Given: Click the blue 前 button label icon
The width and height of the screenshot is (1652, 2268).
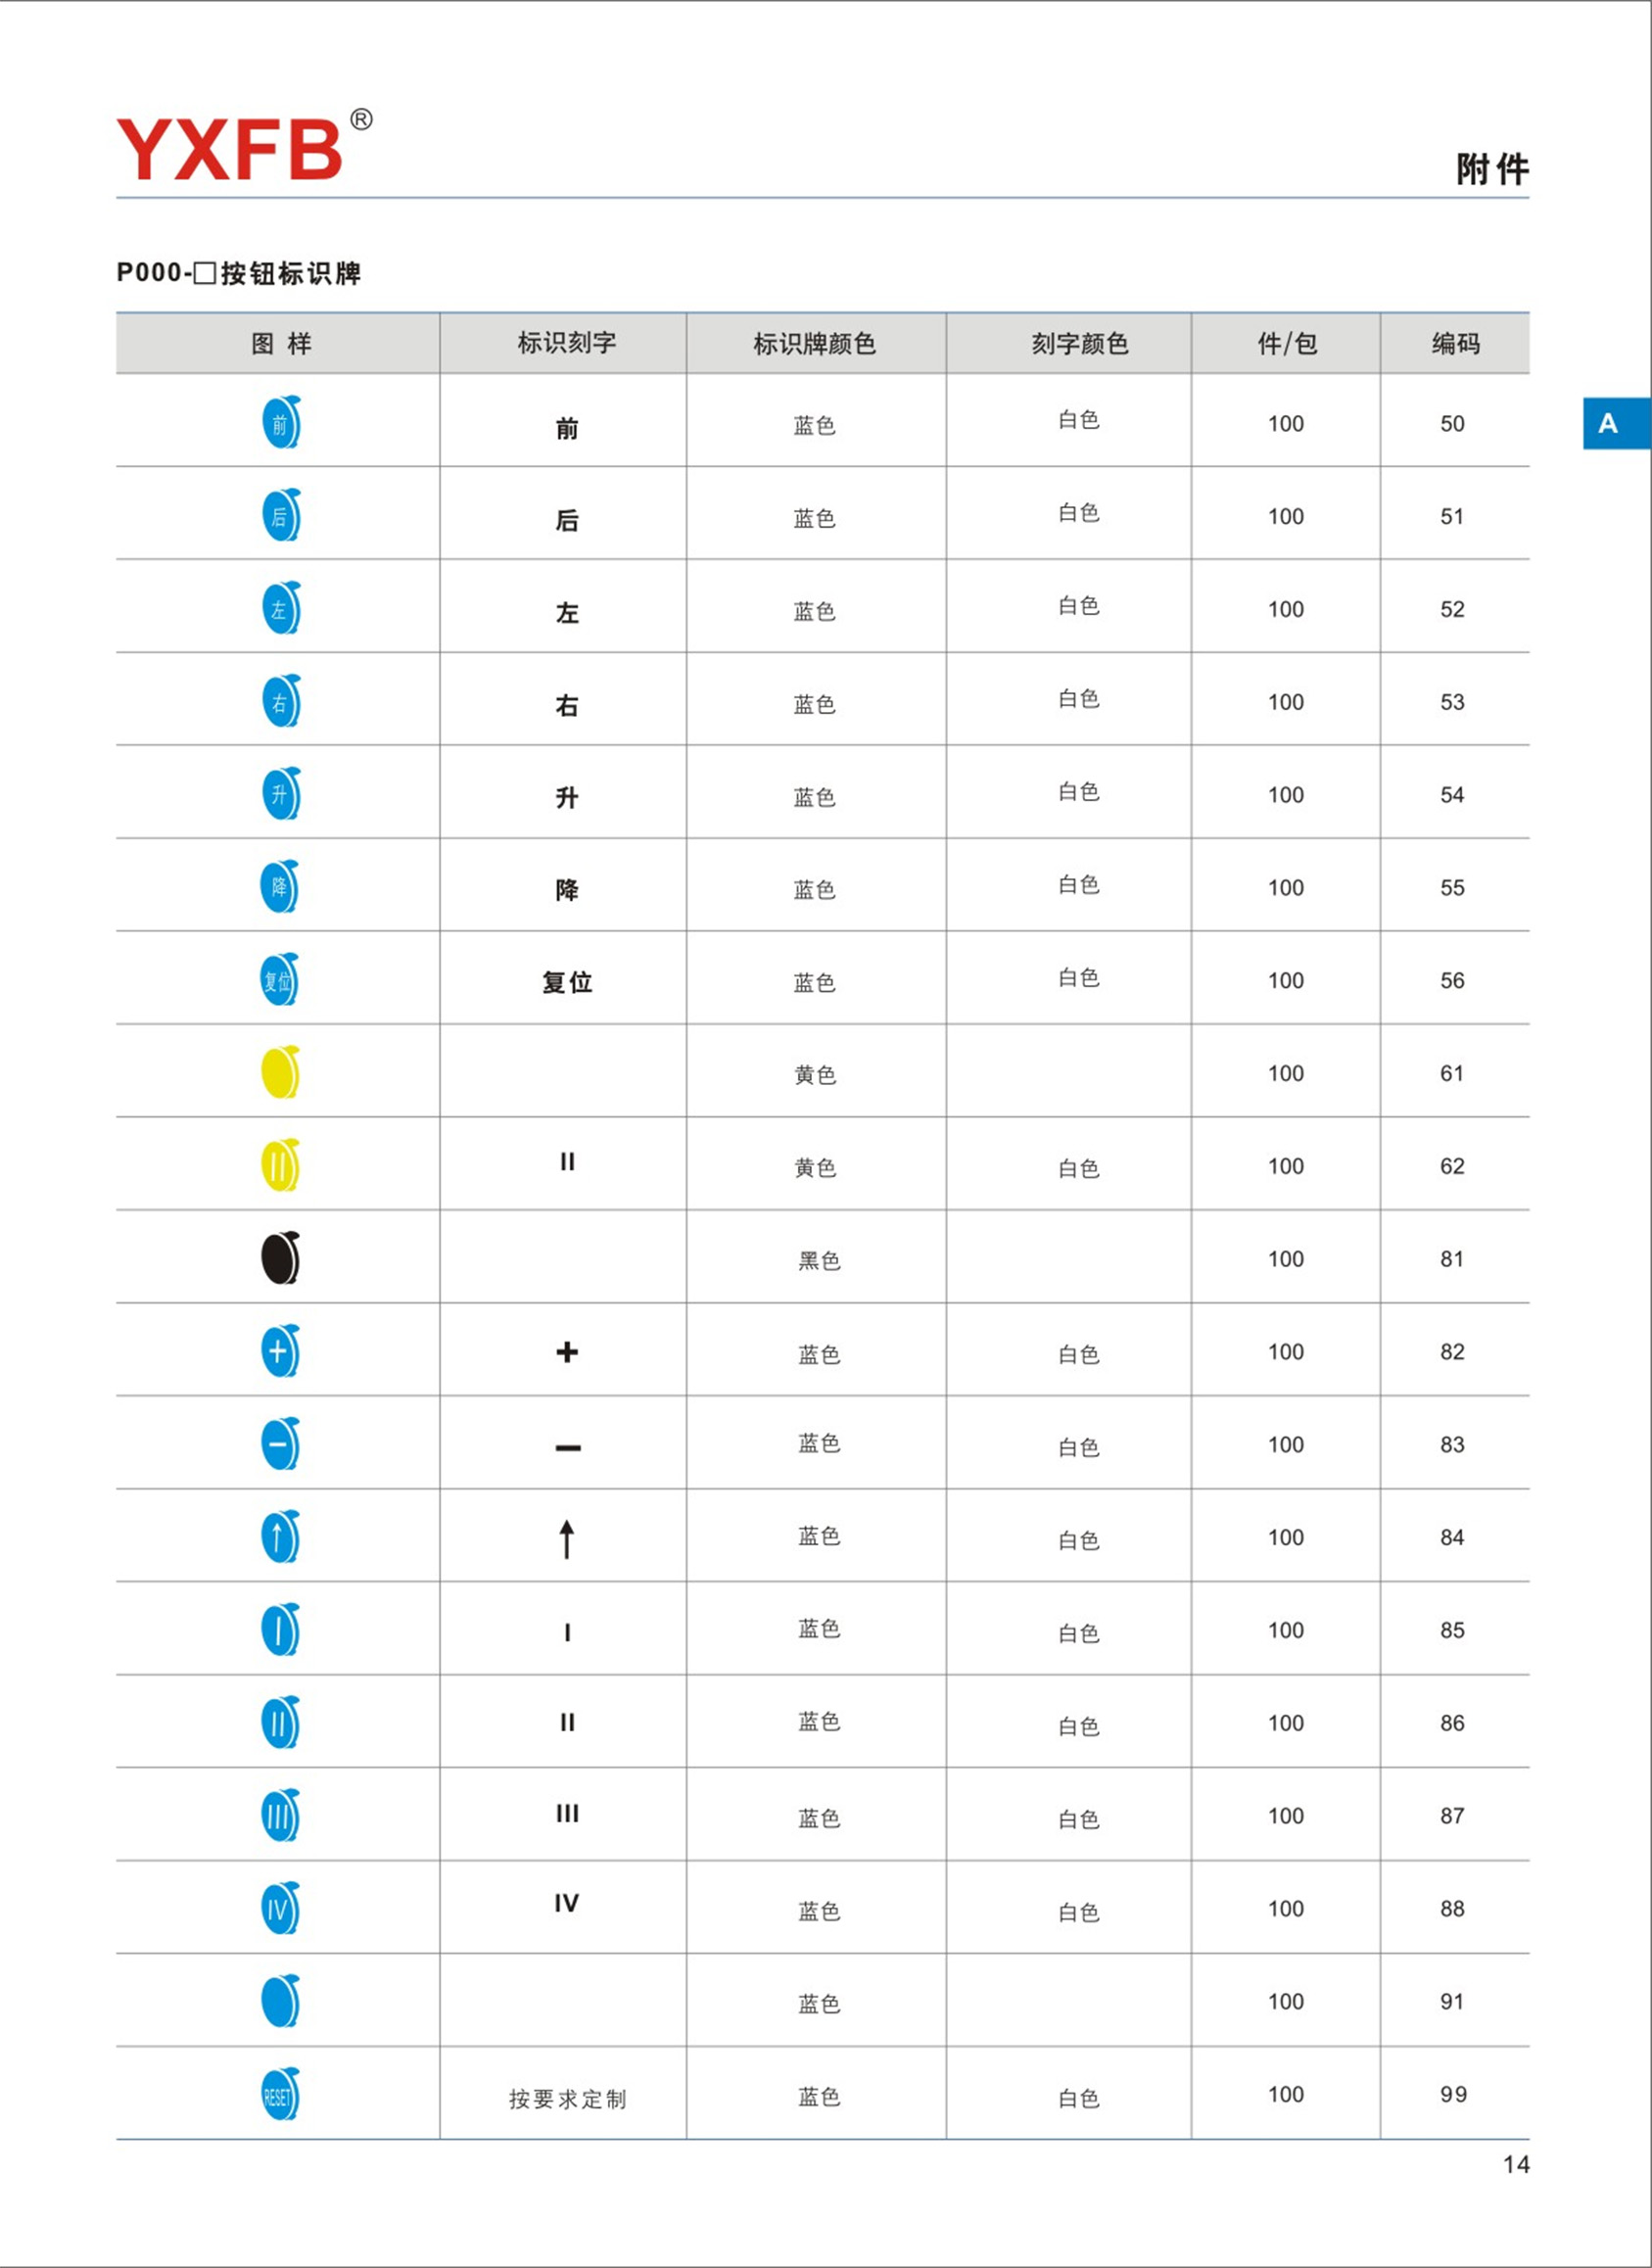Looking at the screenshot, I should click(281, 422).
